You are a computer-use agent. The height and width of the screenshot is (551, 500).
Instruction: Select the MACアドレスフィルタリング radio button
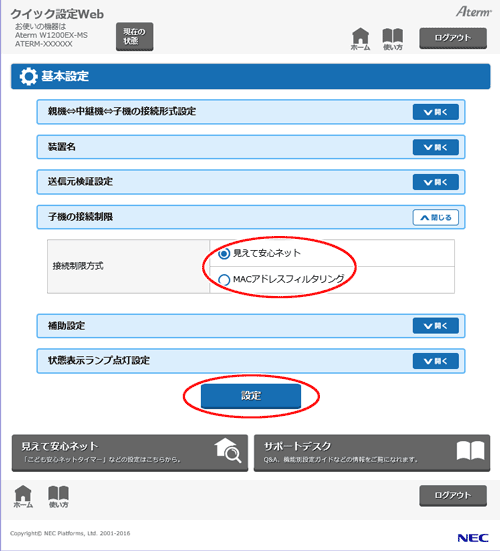click(224, 280)
